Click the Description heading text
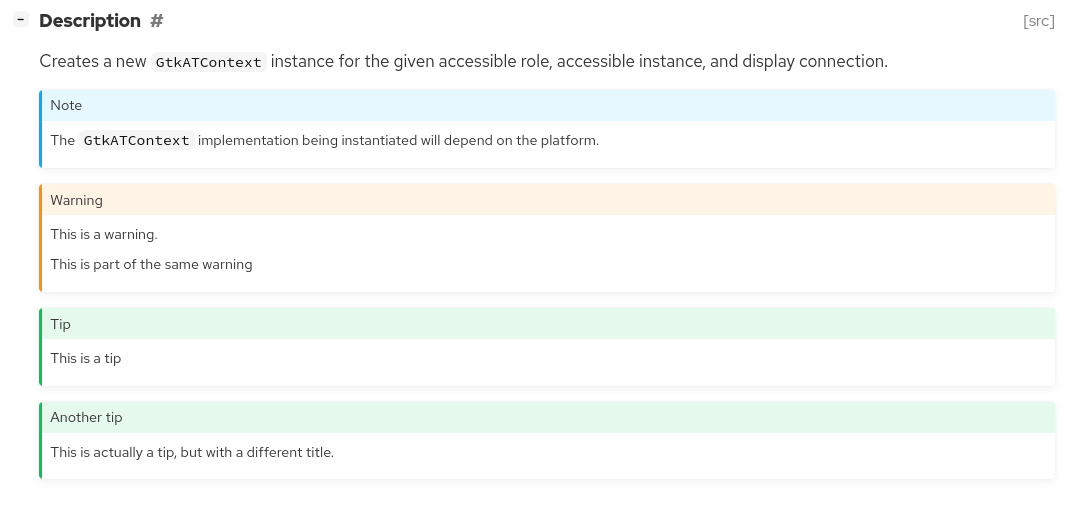This screenshot has width=1090, height=511. [90, 21]
